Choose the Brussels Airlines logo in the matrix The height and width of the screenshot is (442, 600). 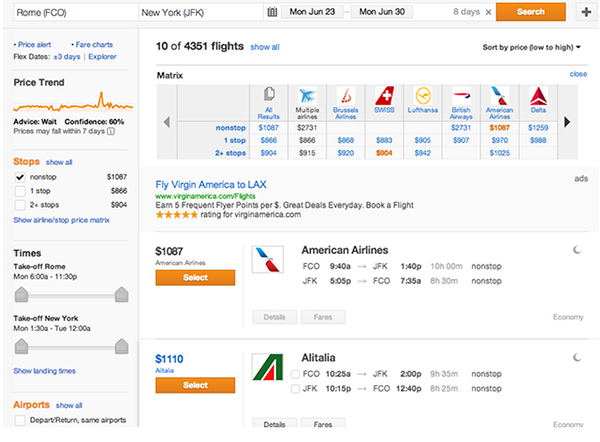[x=346, y=95]
